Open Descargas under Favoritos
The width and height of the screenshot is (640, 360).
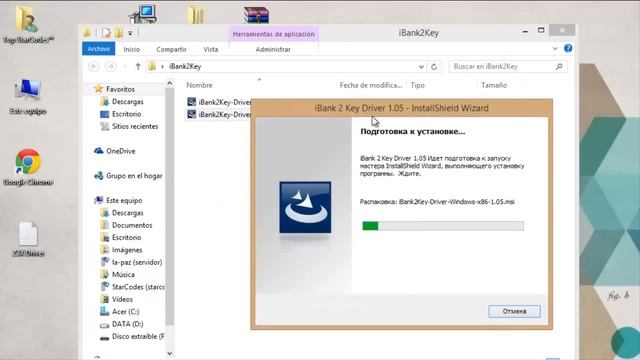[127, 102]
